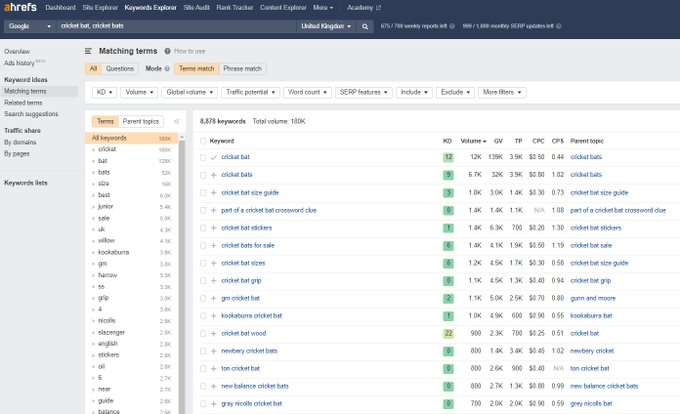Switch to Phrase match mode
This screenshot has height=414, width=680.
pos(242,69)
